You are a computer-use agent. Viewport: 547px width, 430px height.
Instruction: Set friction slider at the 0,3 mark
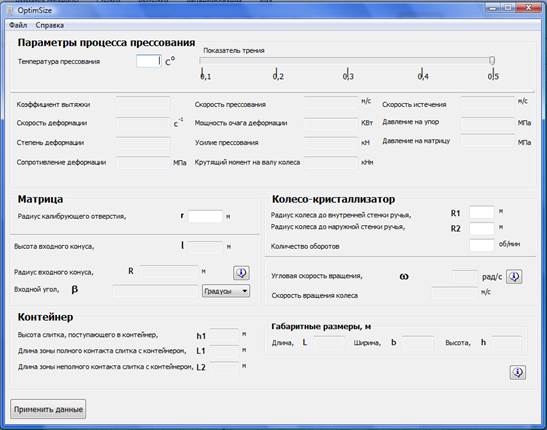(347, 61)
